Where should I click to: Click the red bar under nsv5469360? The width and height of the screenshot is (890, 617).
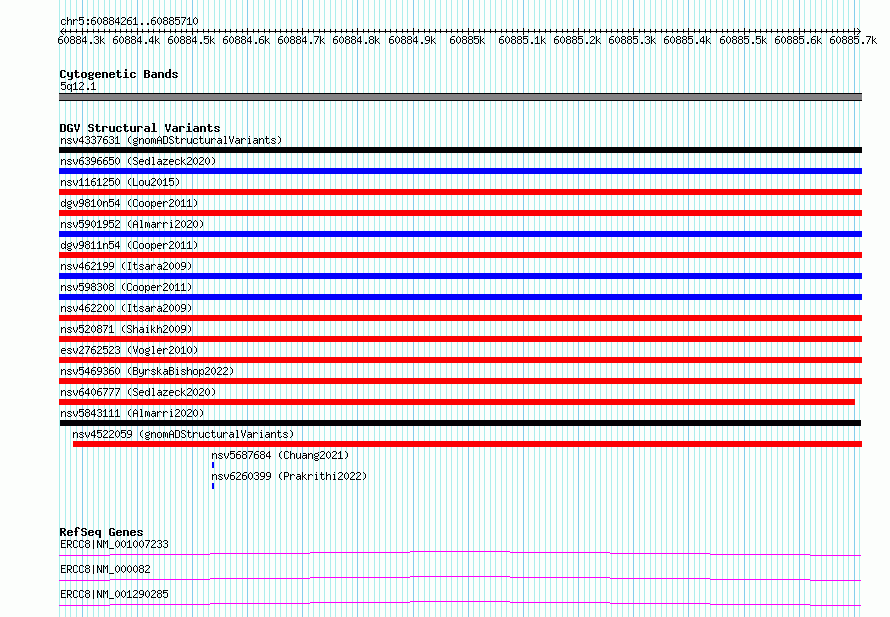460,381
